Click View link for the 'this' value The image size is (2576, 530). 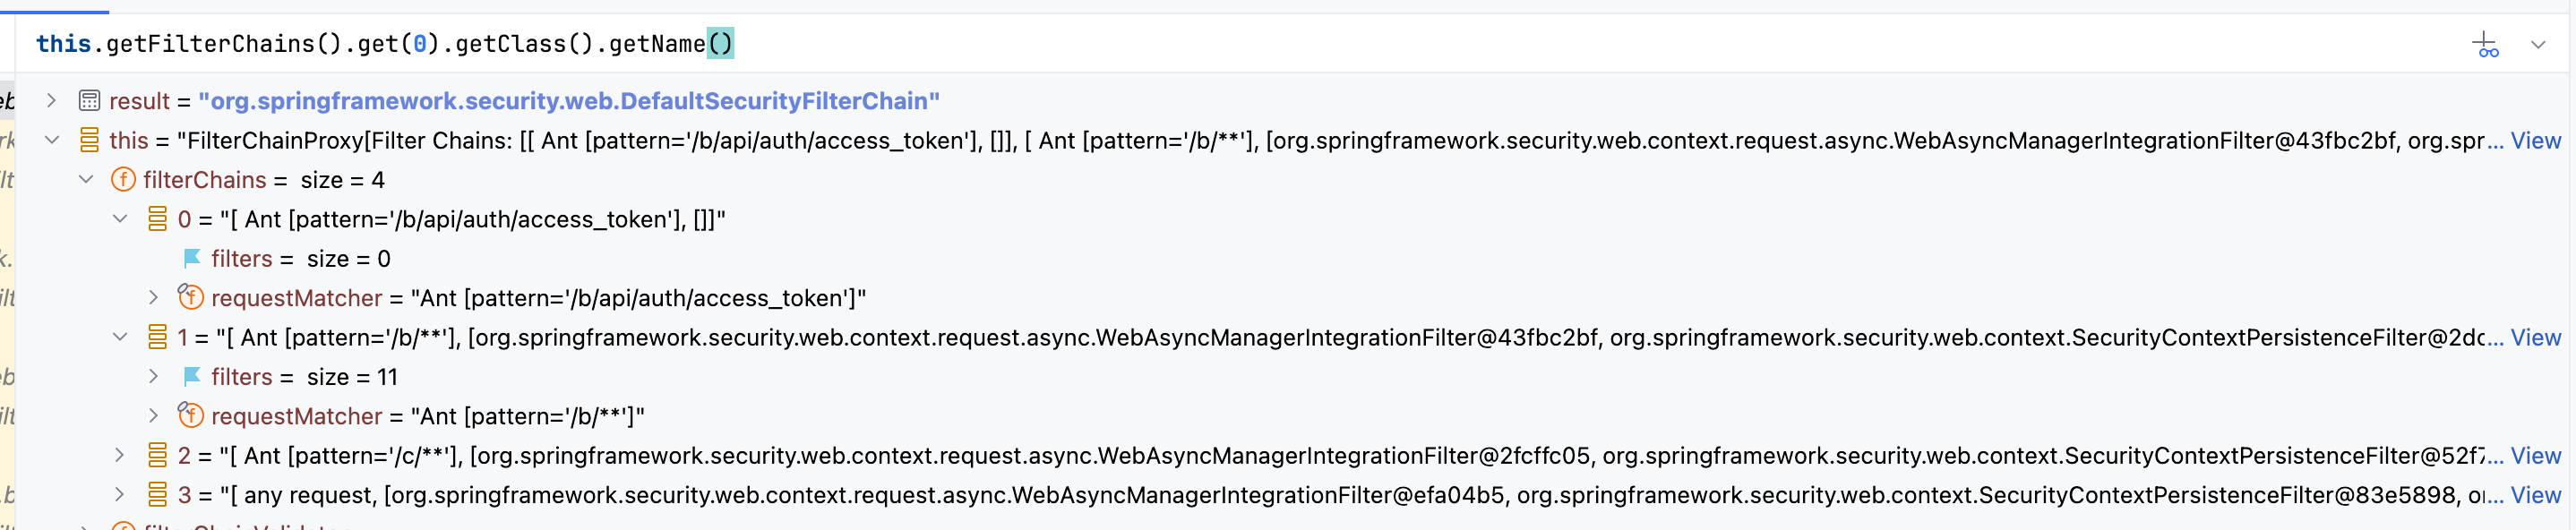click(2535, 141)
